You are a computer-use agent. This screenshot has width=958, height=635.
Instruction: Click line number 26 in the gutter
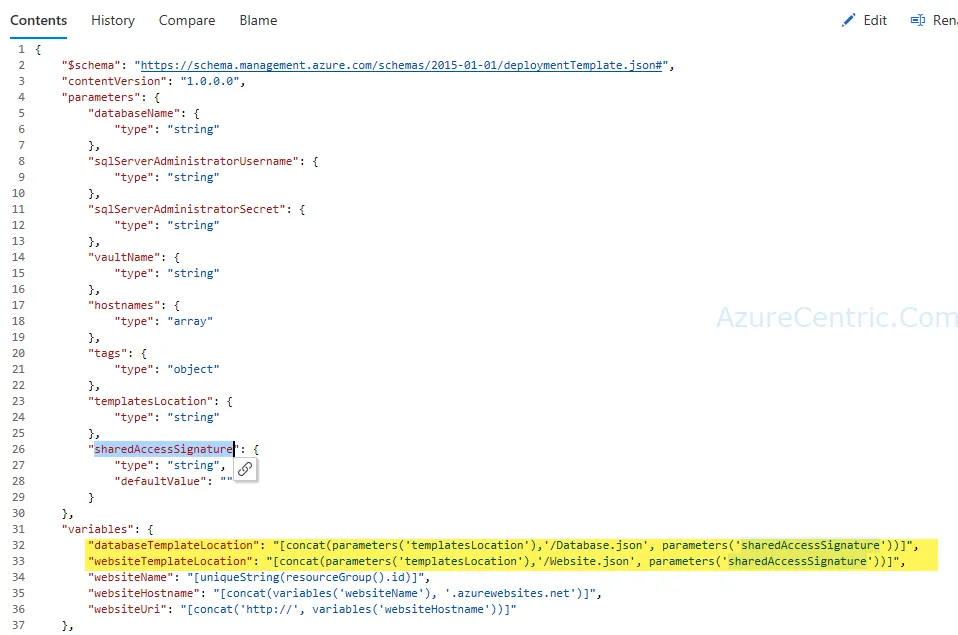(18, 449)
